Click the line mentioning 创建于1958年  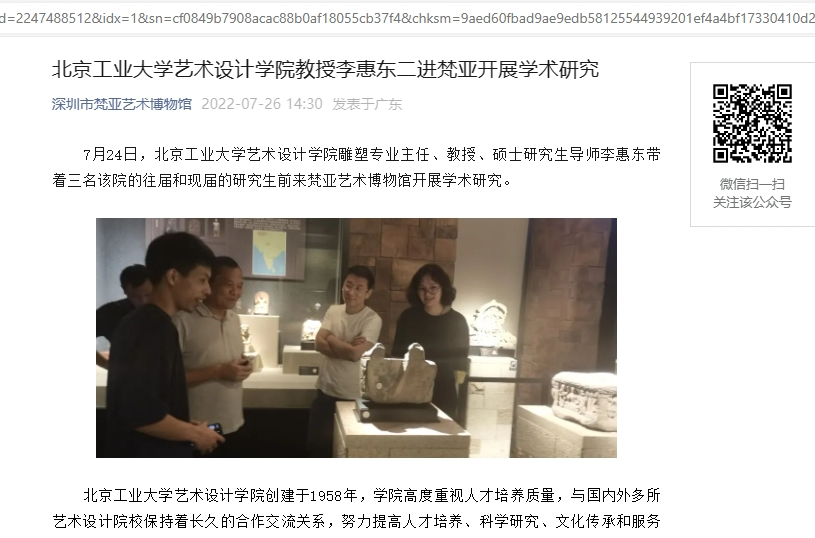pos(372,495)
